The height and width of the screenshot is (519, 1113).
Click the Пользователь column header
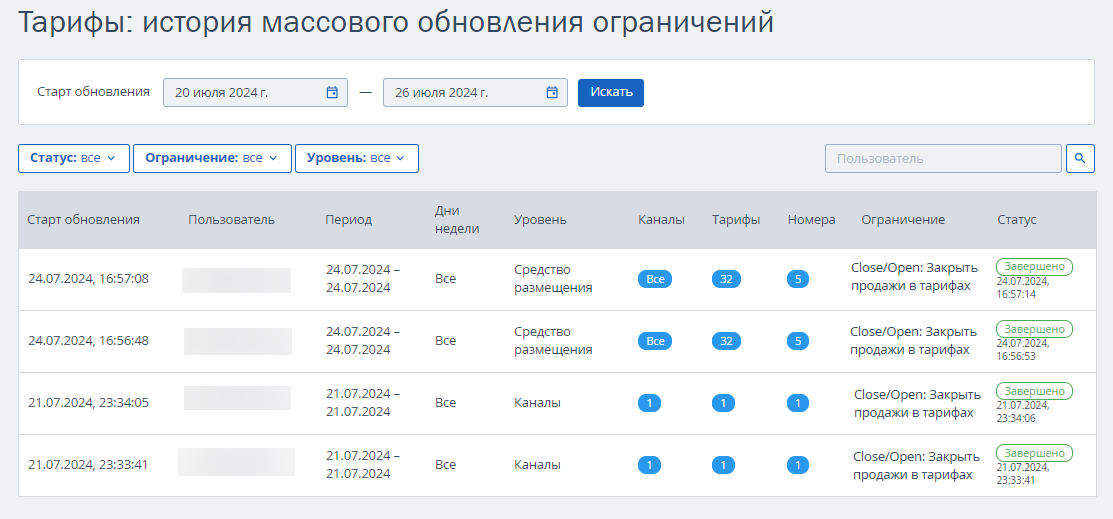click(231, 220)
